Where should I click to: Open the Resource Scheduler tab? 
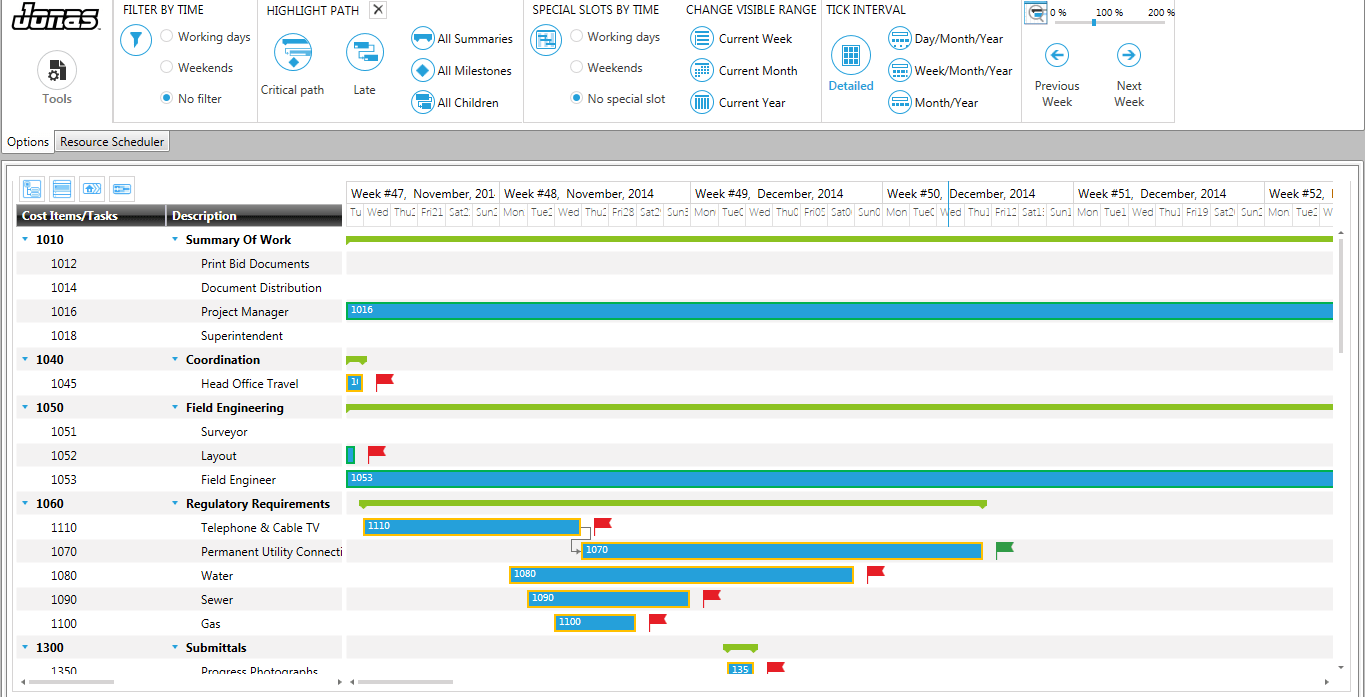(111, 141)
